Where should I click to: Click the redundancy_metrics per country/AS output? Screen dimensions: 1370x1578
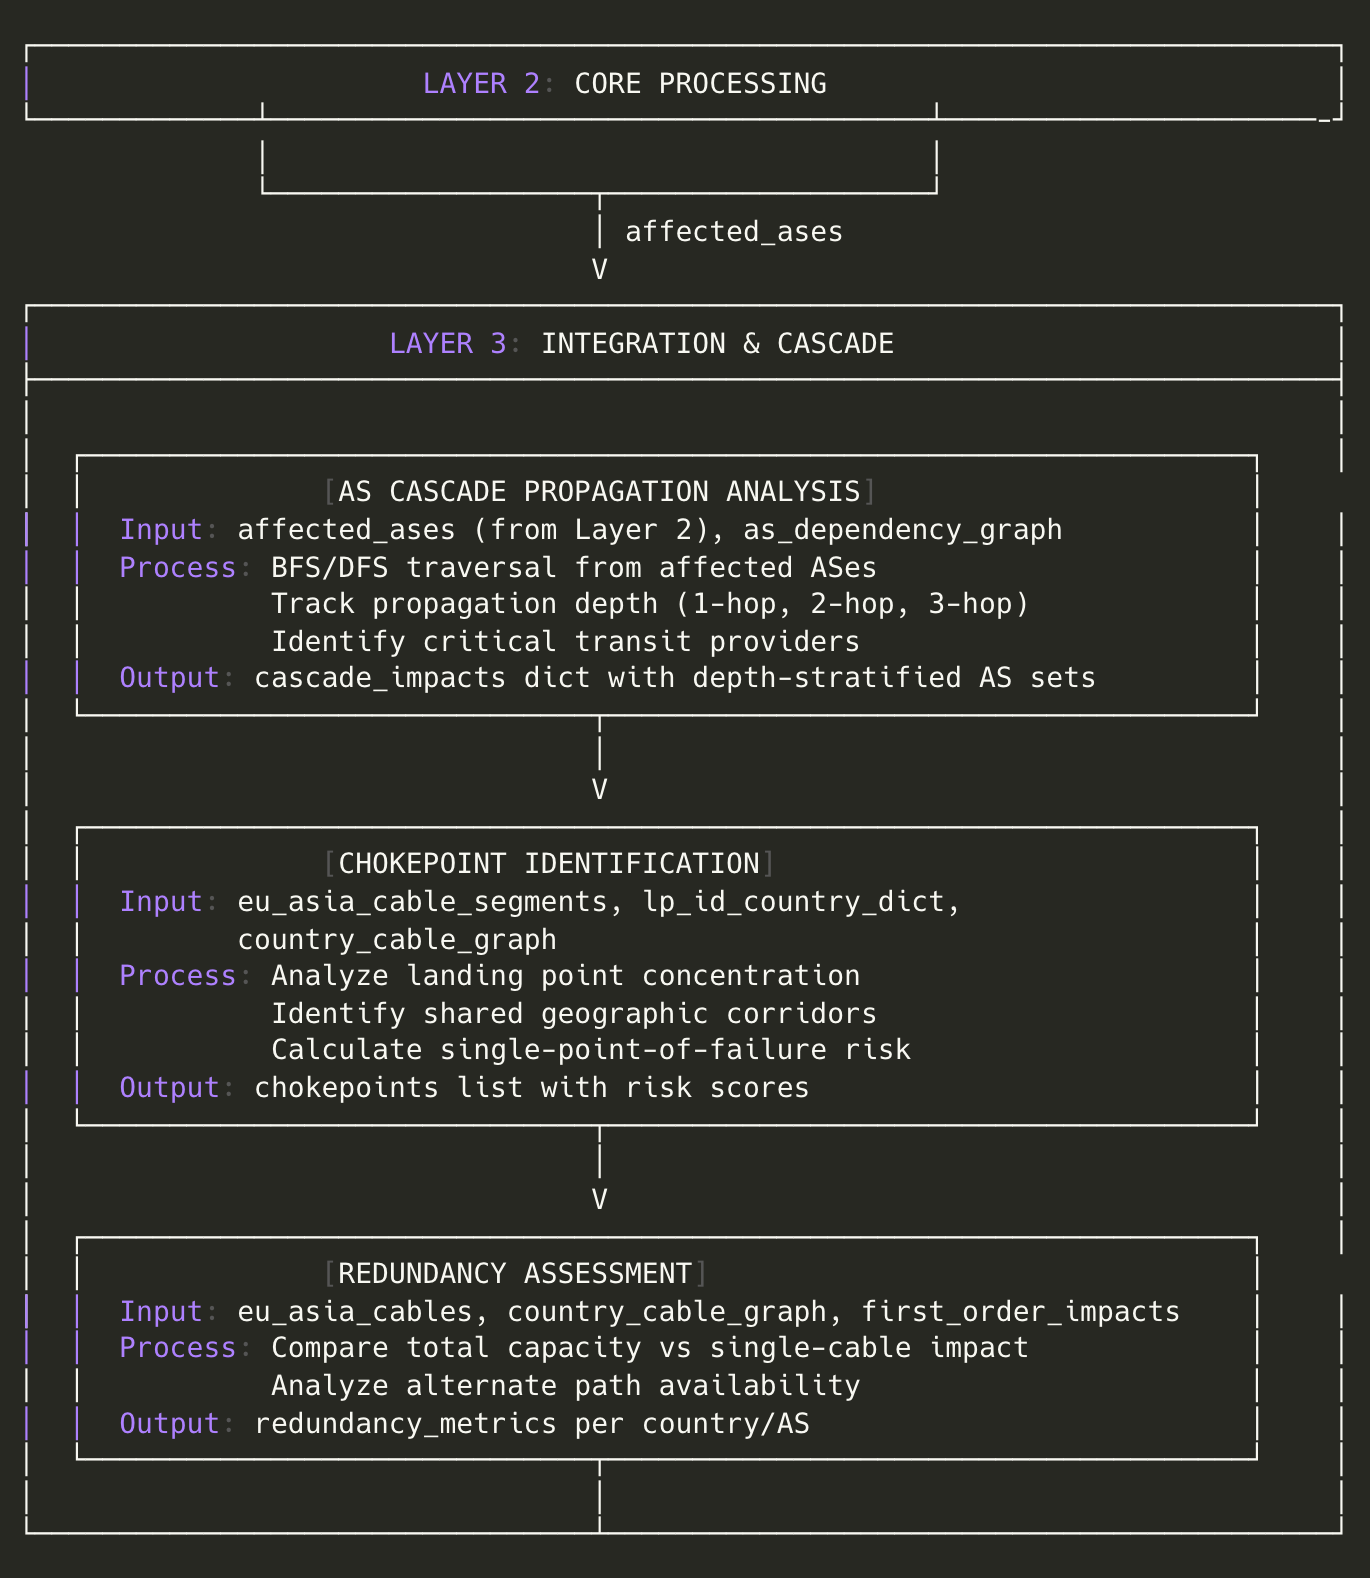[531, 1424]
